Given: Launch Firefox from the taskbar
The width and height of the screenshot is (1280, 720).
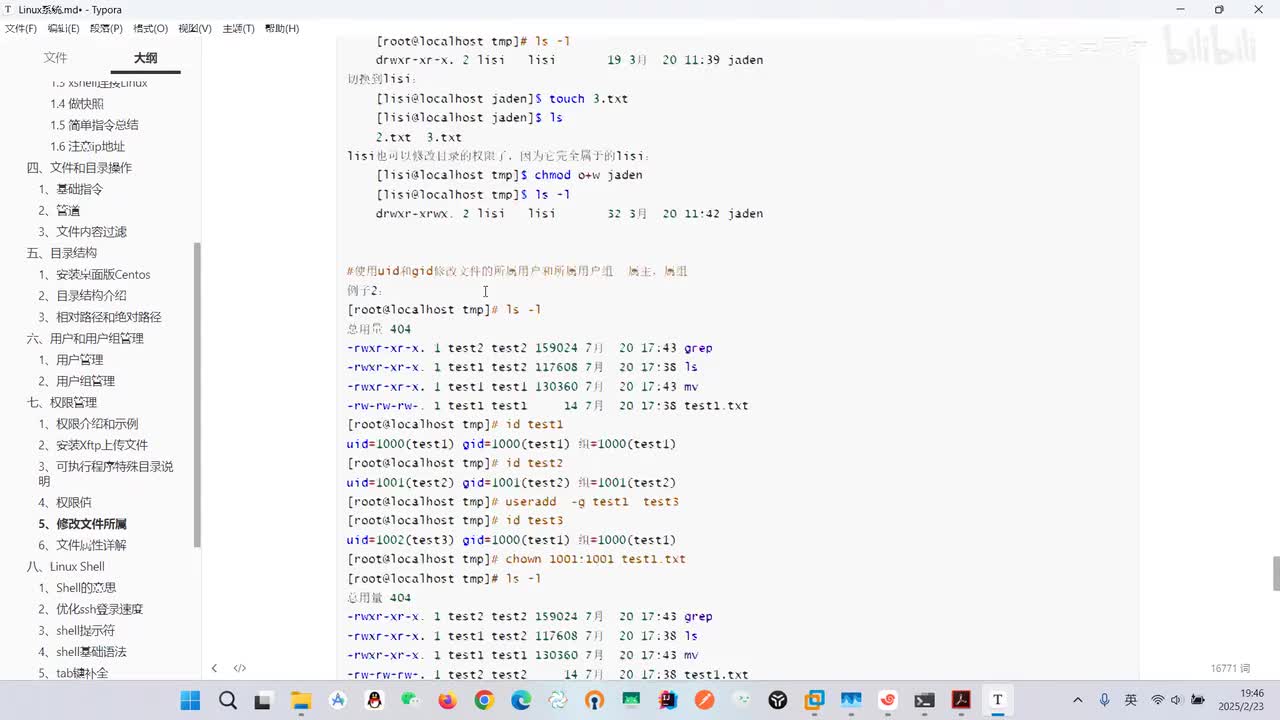Looking at the screenshot, I should [447, 700].
